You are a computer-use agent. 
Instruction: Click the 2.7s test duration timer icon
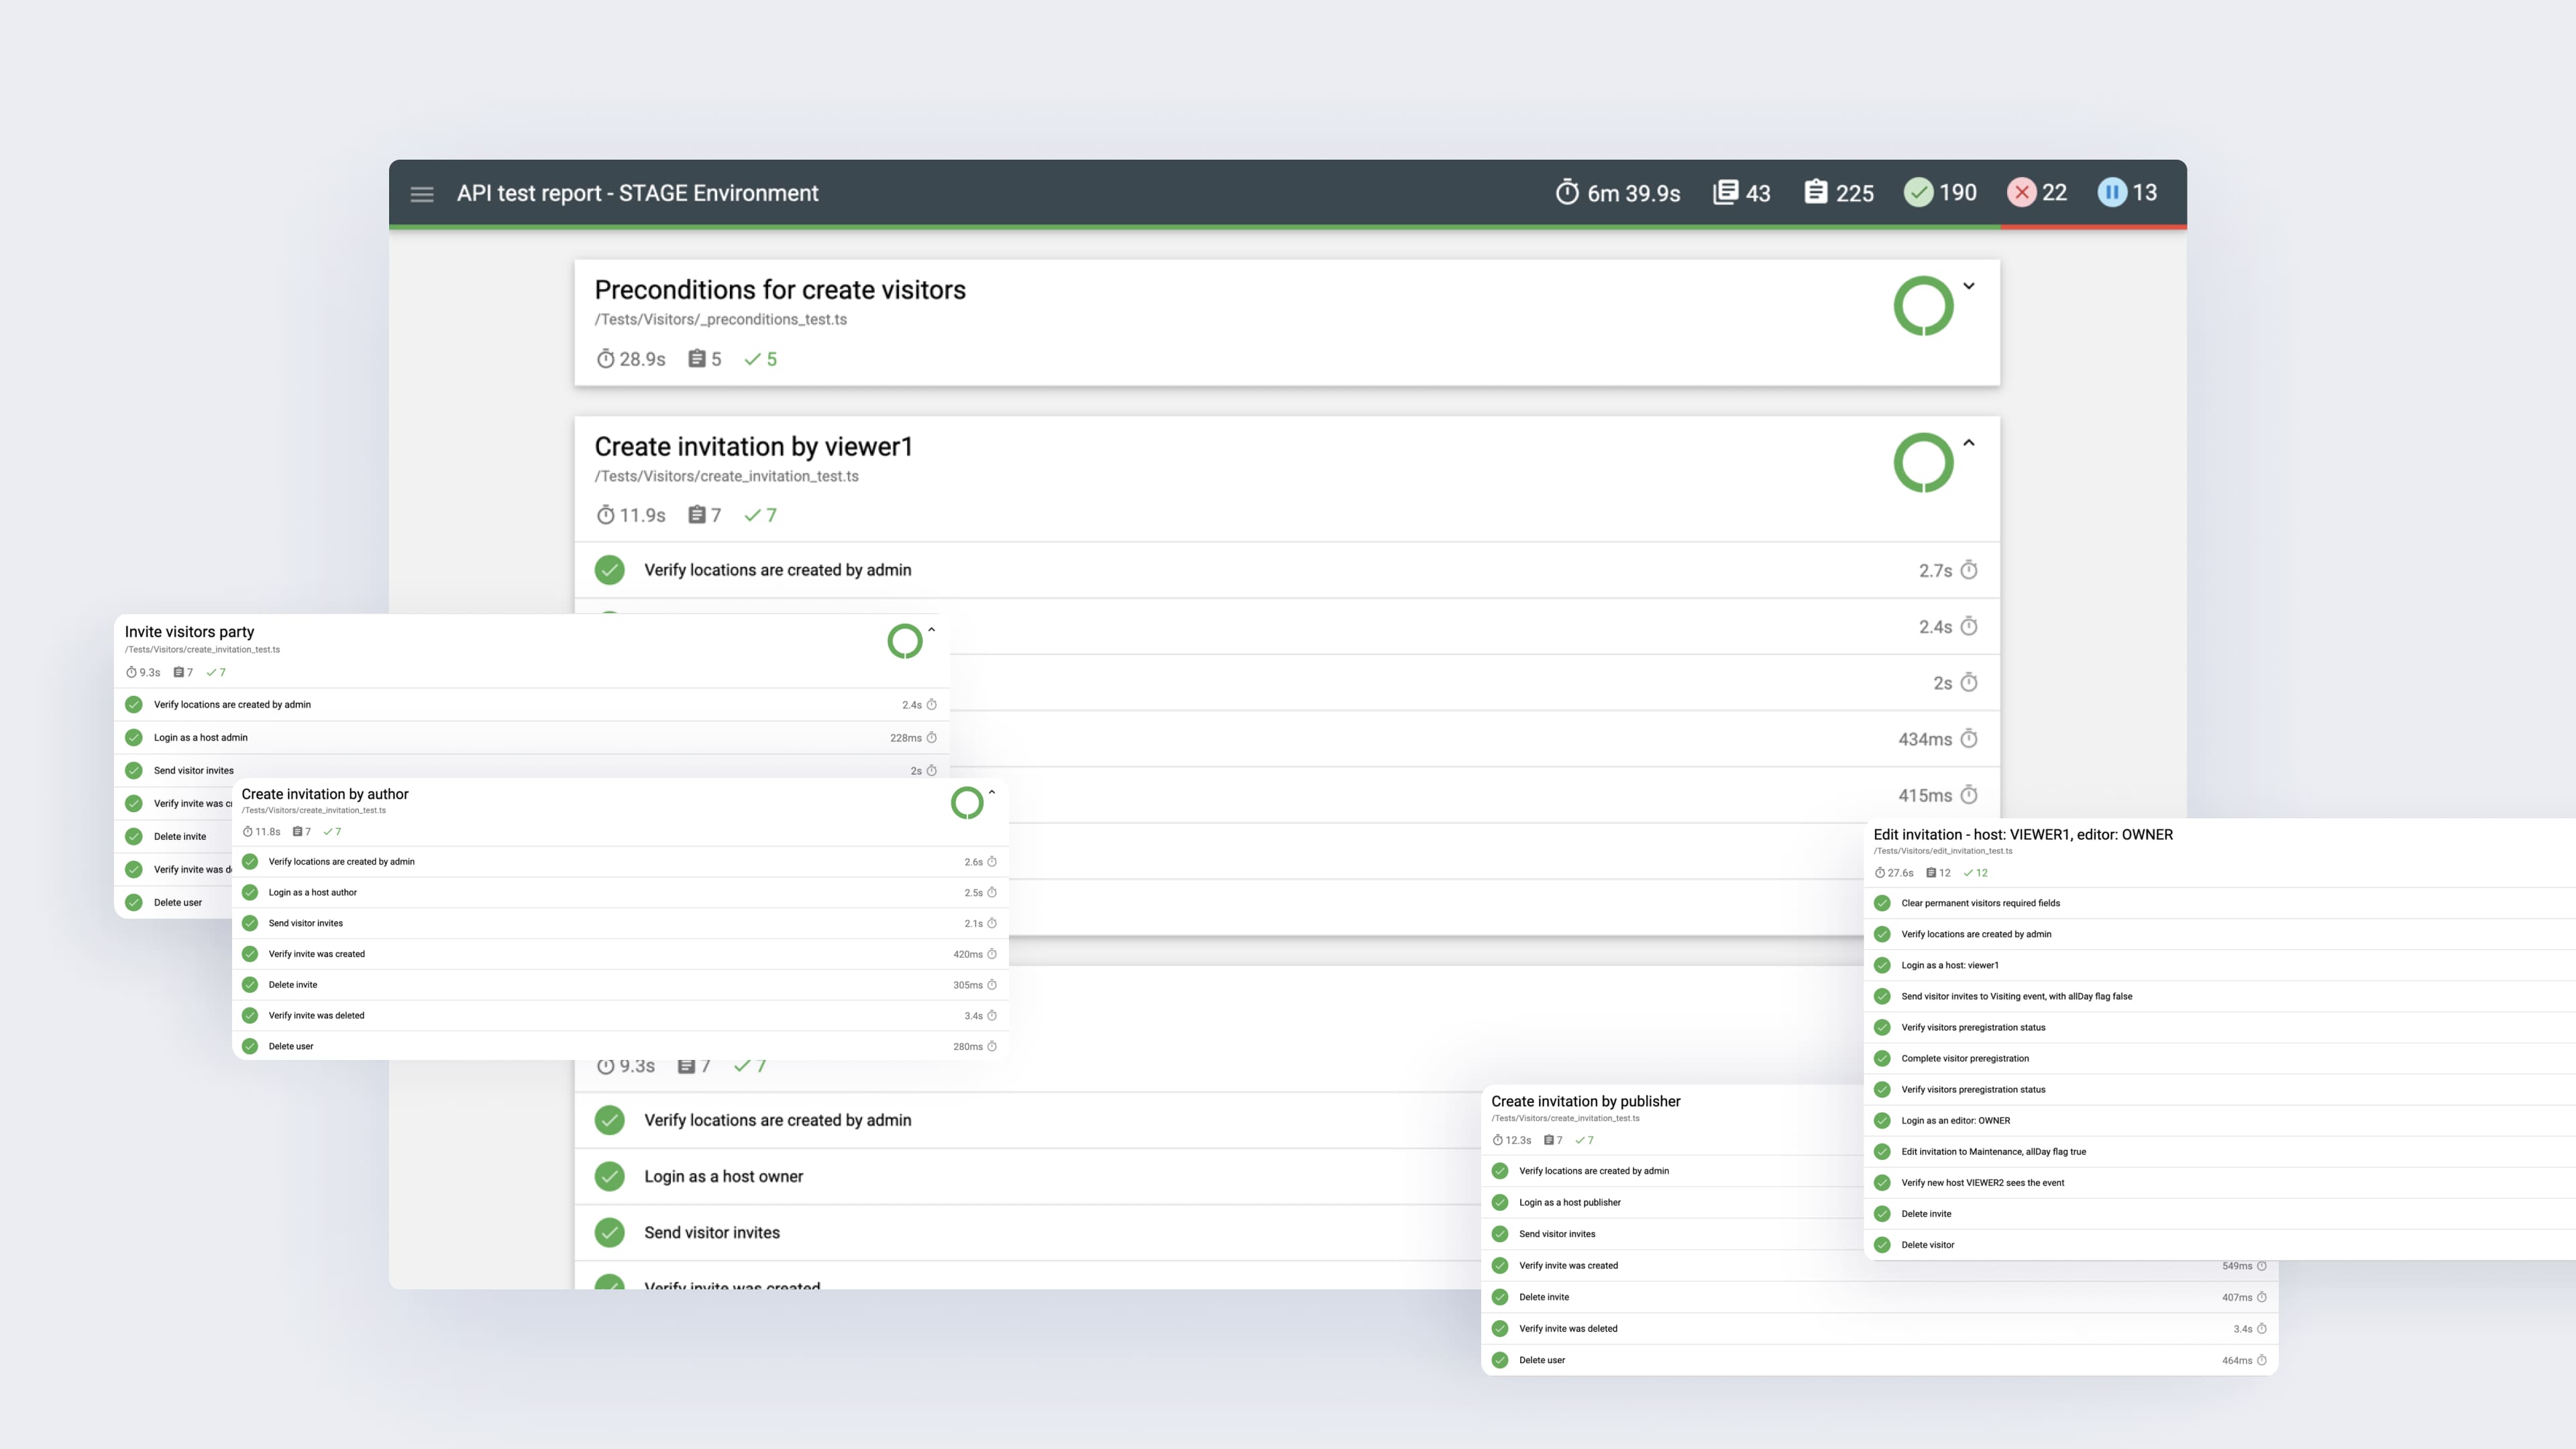click(x=1968, y=570)
